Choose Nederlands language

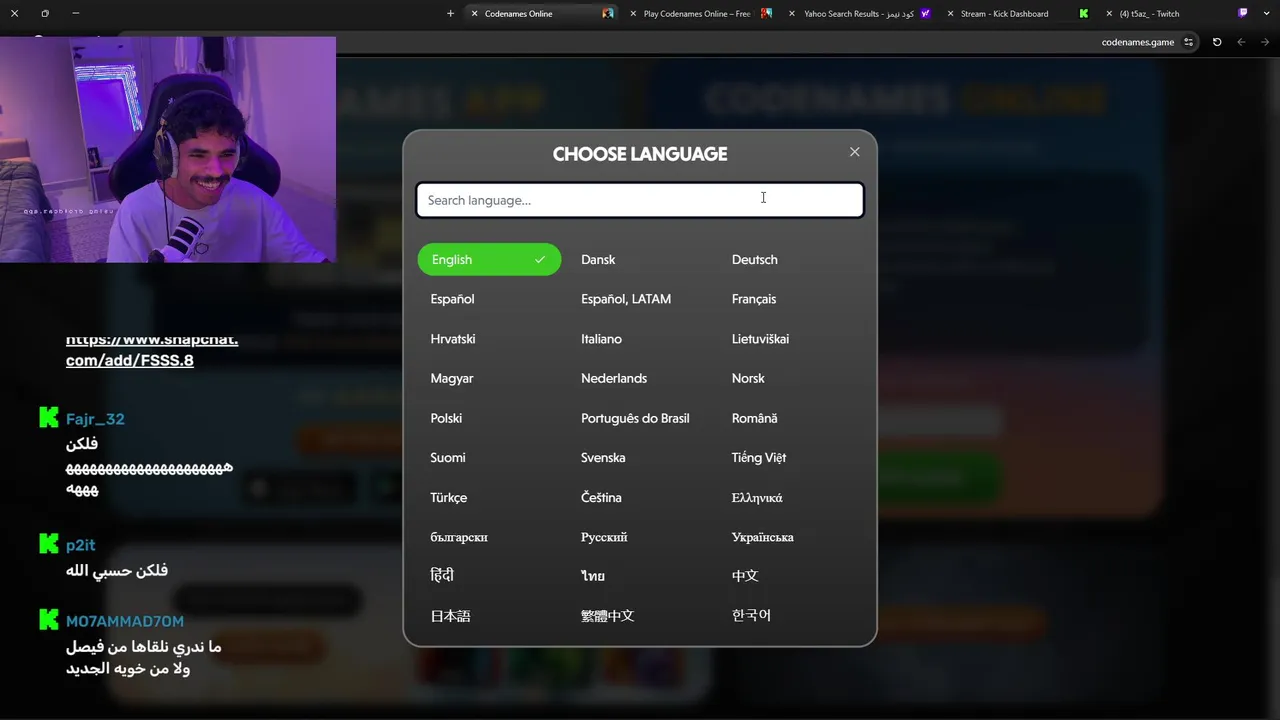(x=614, y=378)
